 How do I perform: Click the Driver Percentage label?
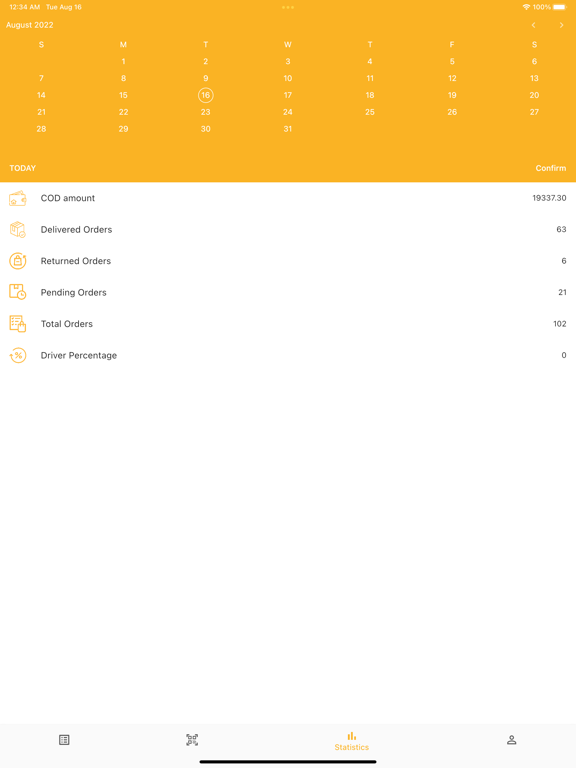pyautogui.click(x=79, y=356)
